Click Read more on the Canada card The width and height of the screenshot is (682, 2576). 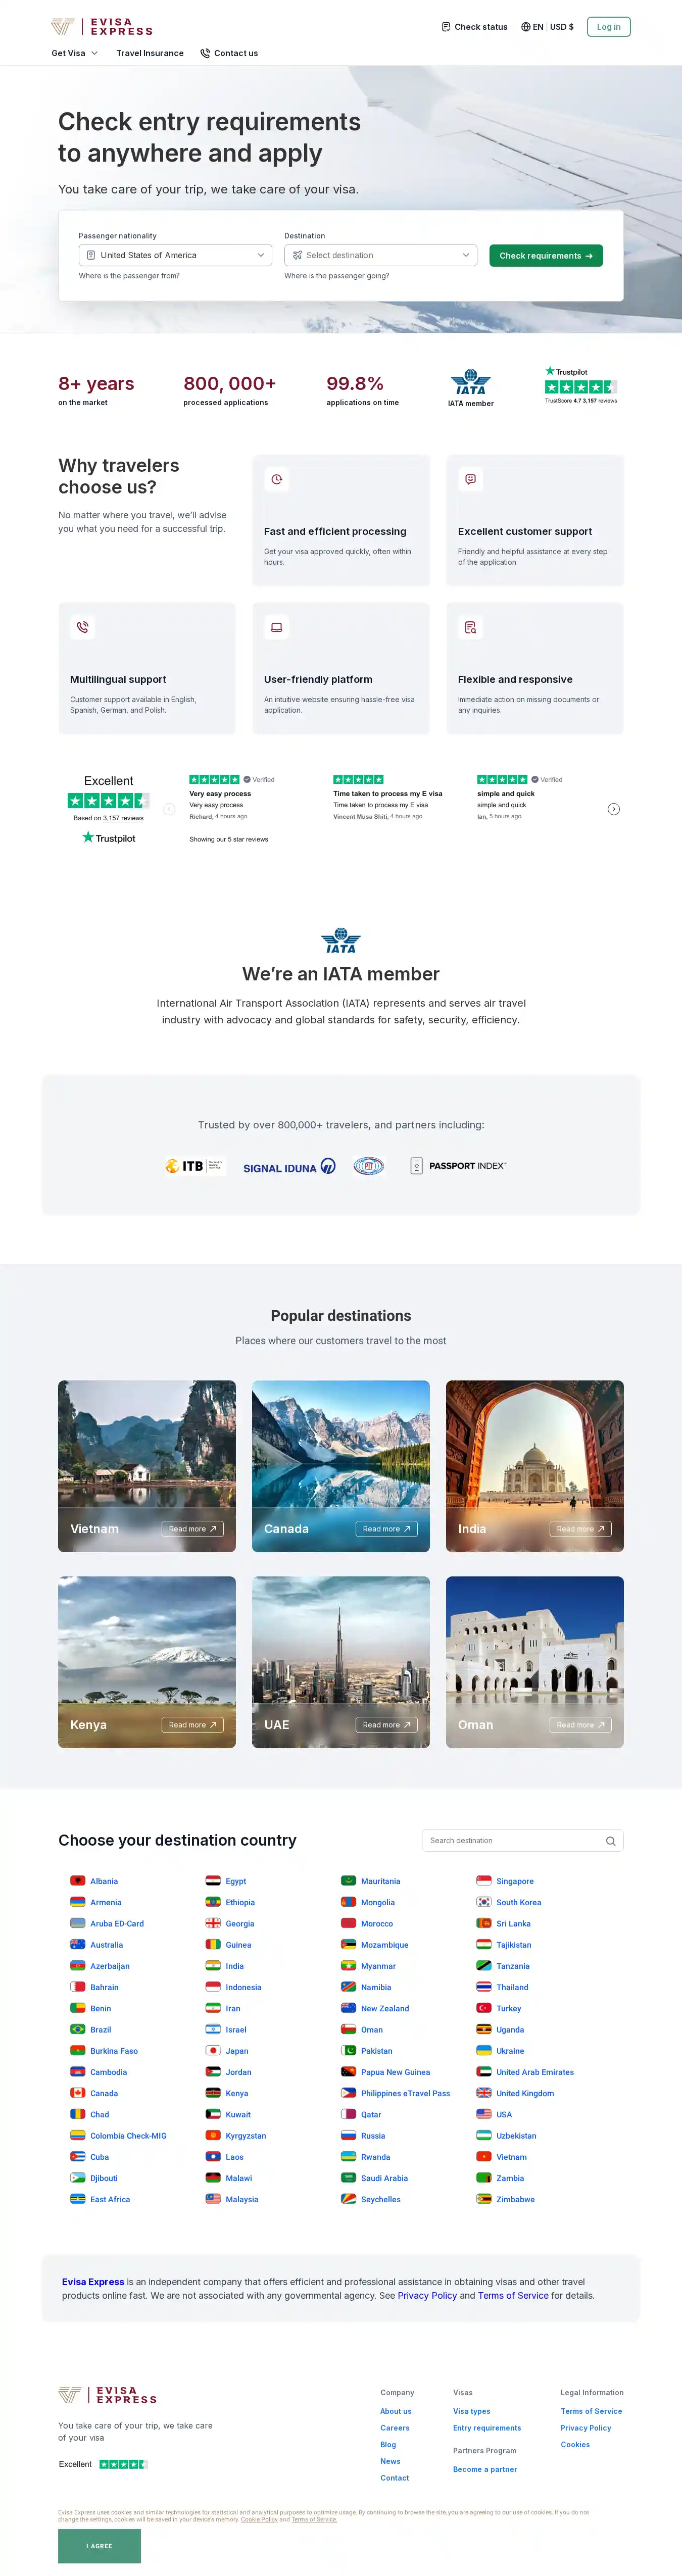pyautogui.click(x=386, y=1529)
